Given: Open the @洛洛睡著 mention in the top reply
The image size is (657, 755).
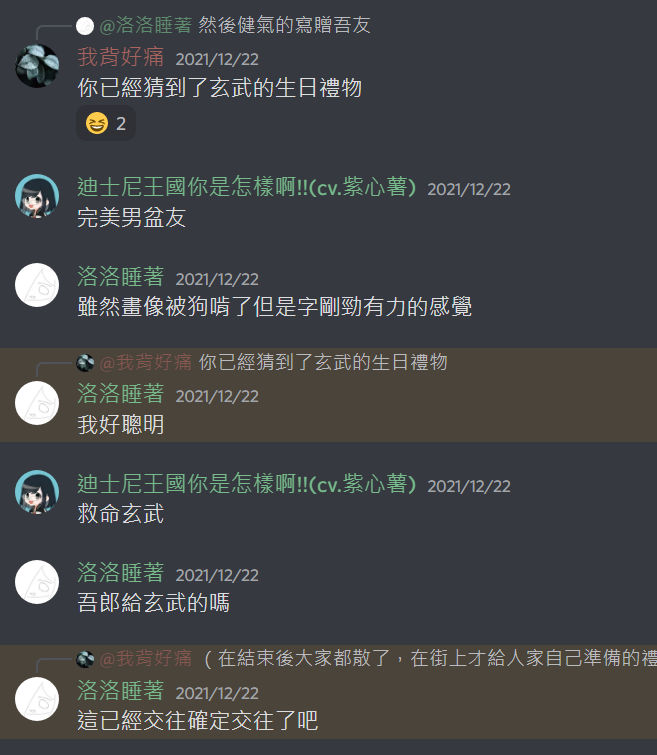Looking at the screenshot, I should pos(145,25).
